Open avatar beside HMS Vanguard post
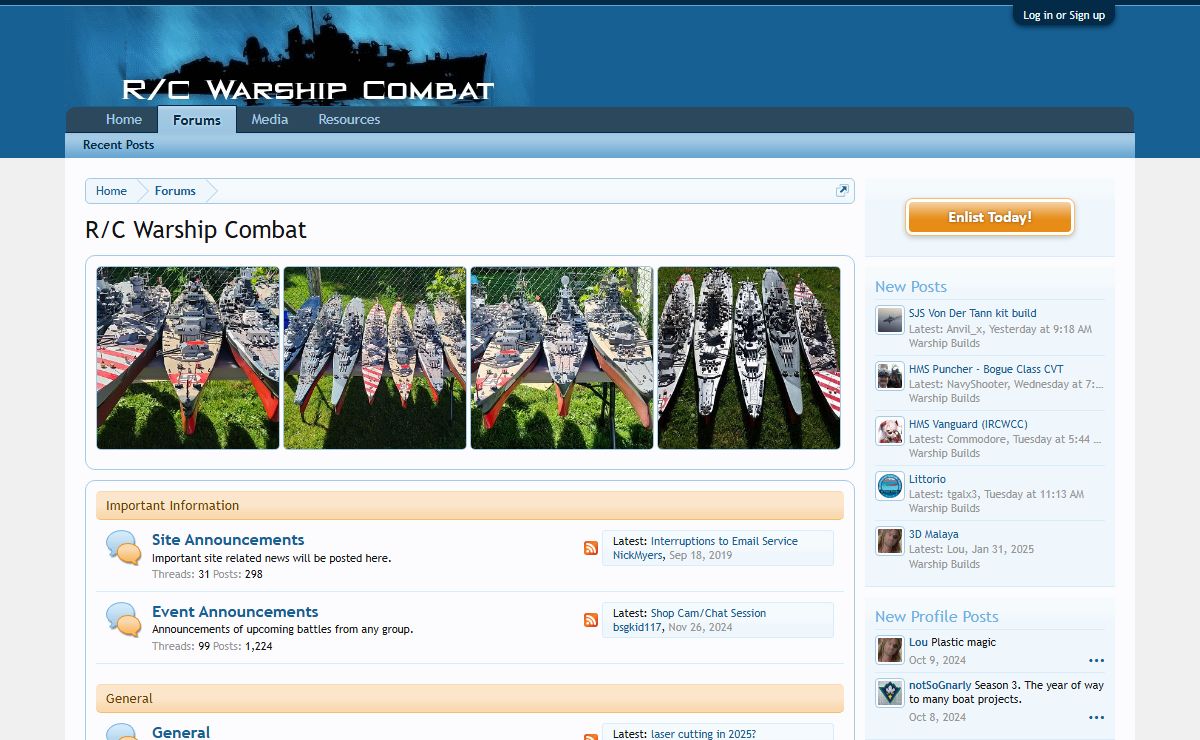1200x740 pixels. click(x=890, y=430)
